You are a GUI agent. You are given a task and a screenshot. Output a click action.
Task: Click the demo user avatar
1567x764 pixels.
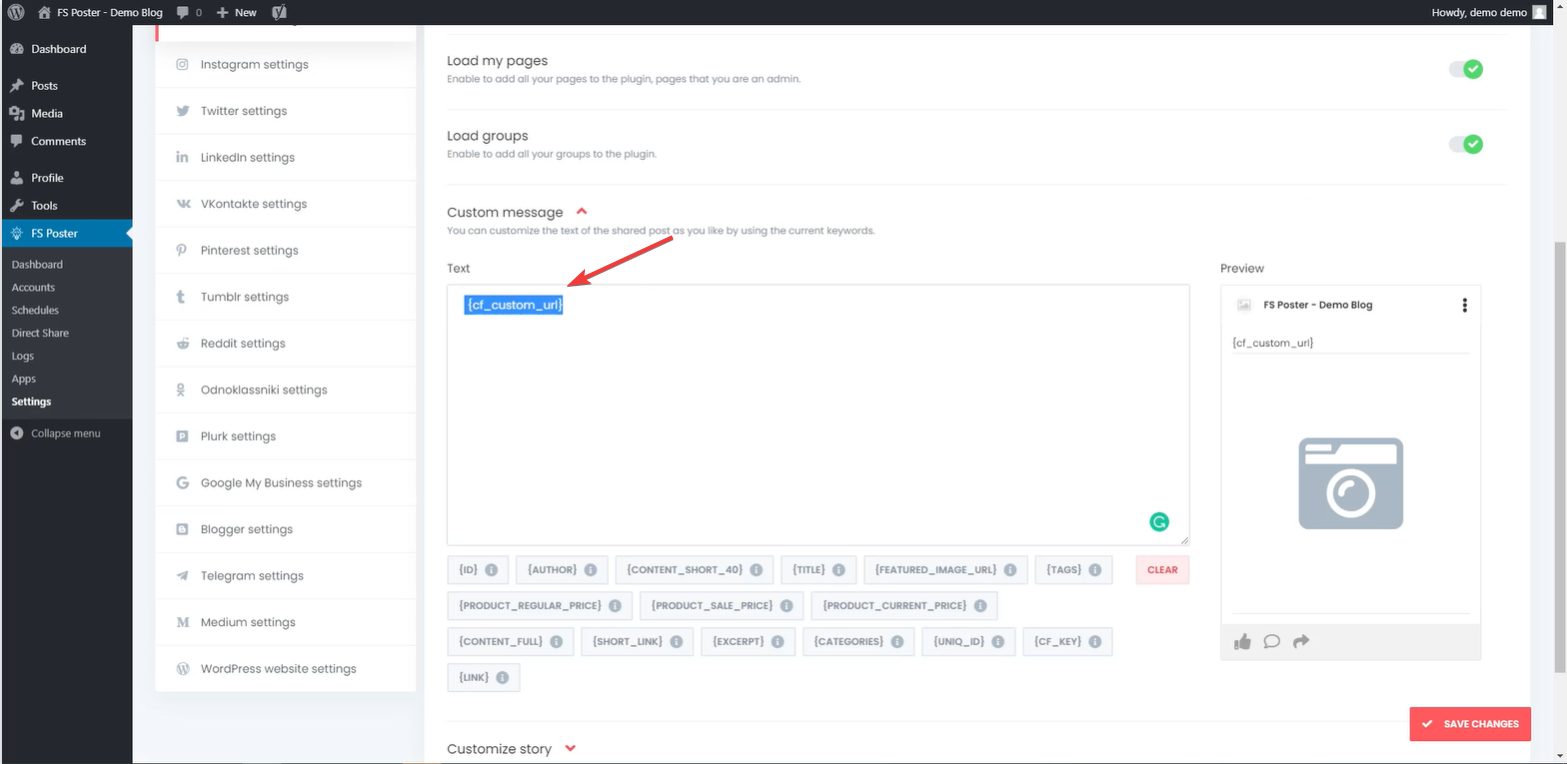pos(1539,12)
